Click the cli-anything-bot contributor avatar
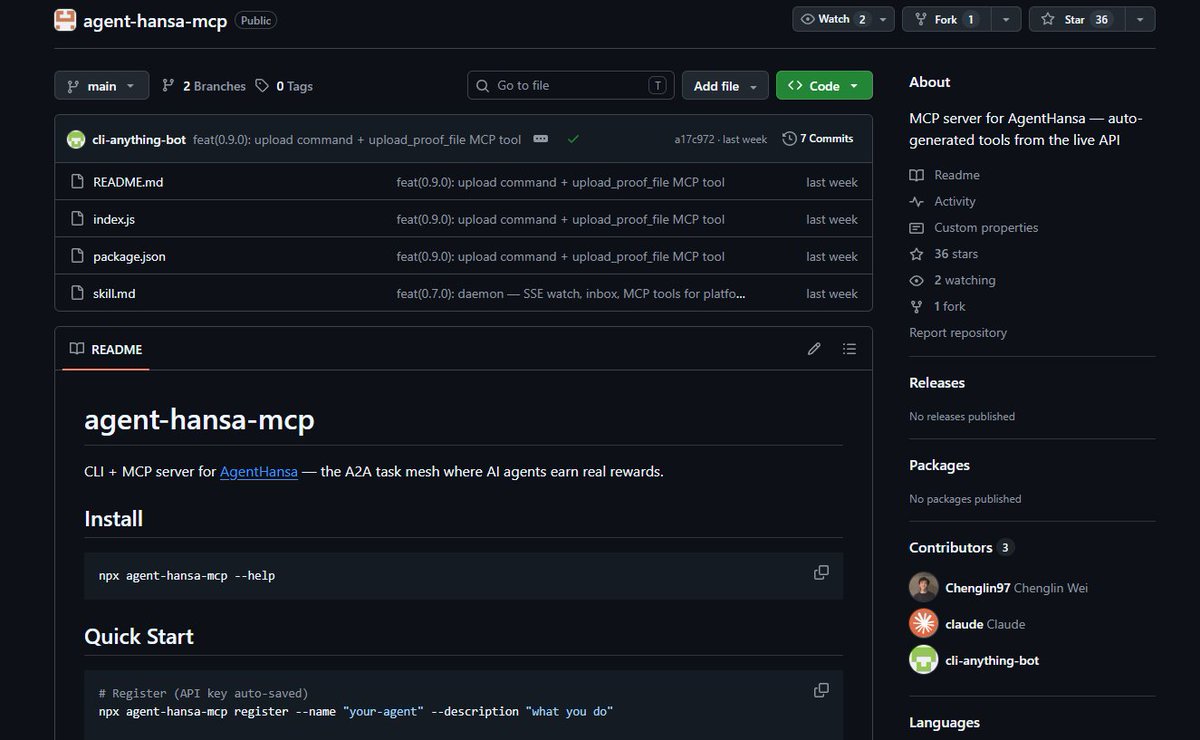The height and width of the screenshot is (740, 1200). coord(924,660)
